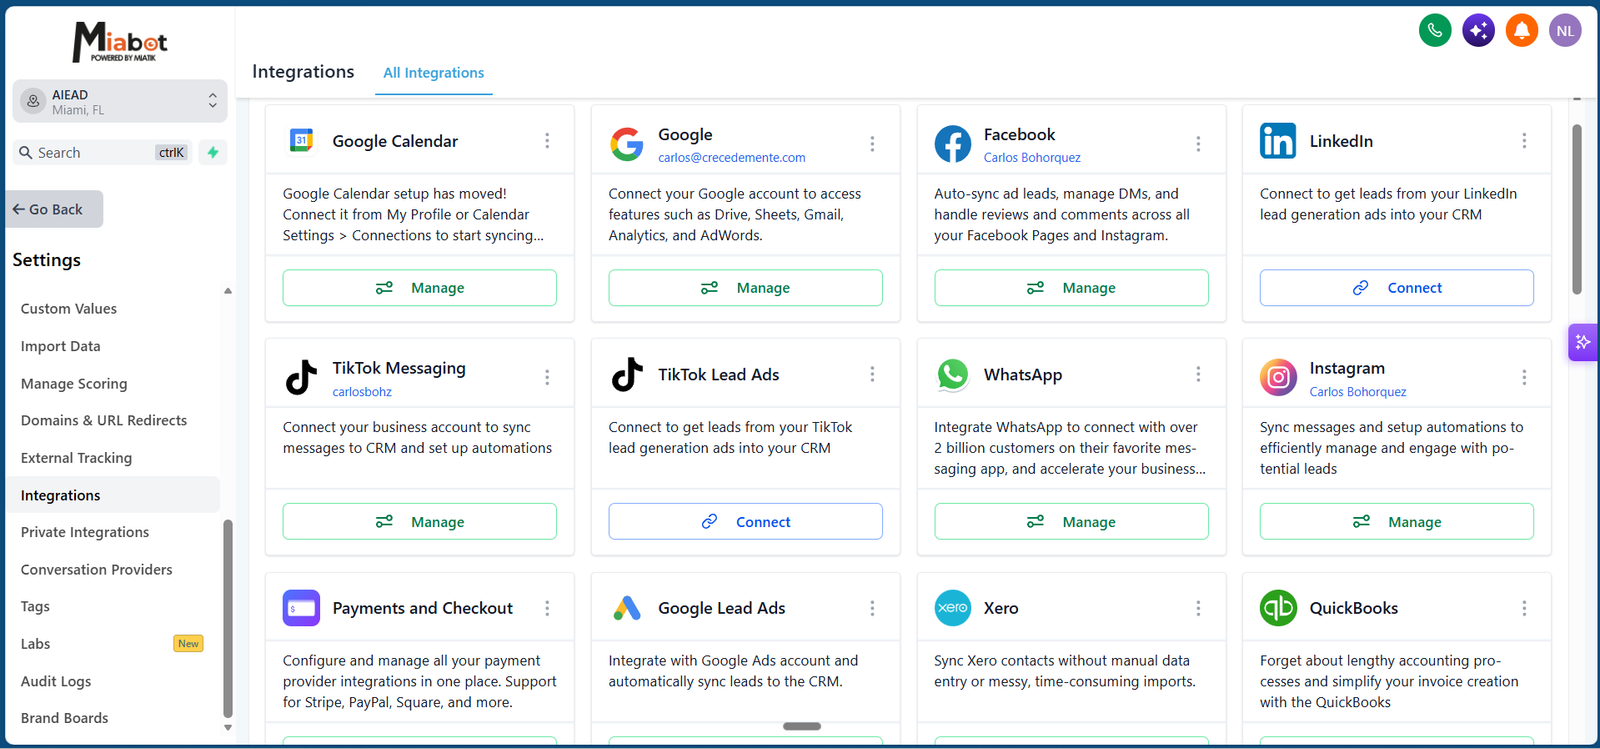Click the sidebar scroll down arrow

coord(228,728)
